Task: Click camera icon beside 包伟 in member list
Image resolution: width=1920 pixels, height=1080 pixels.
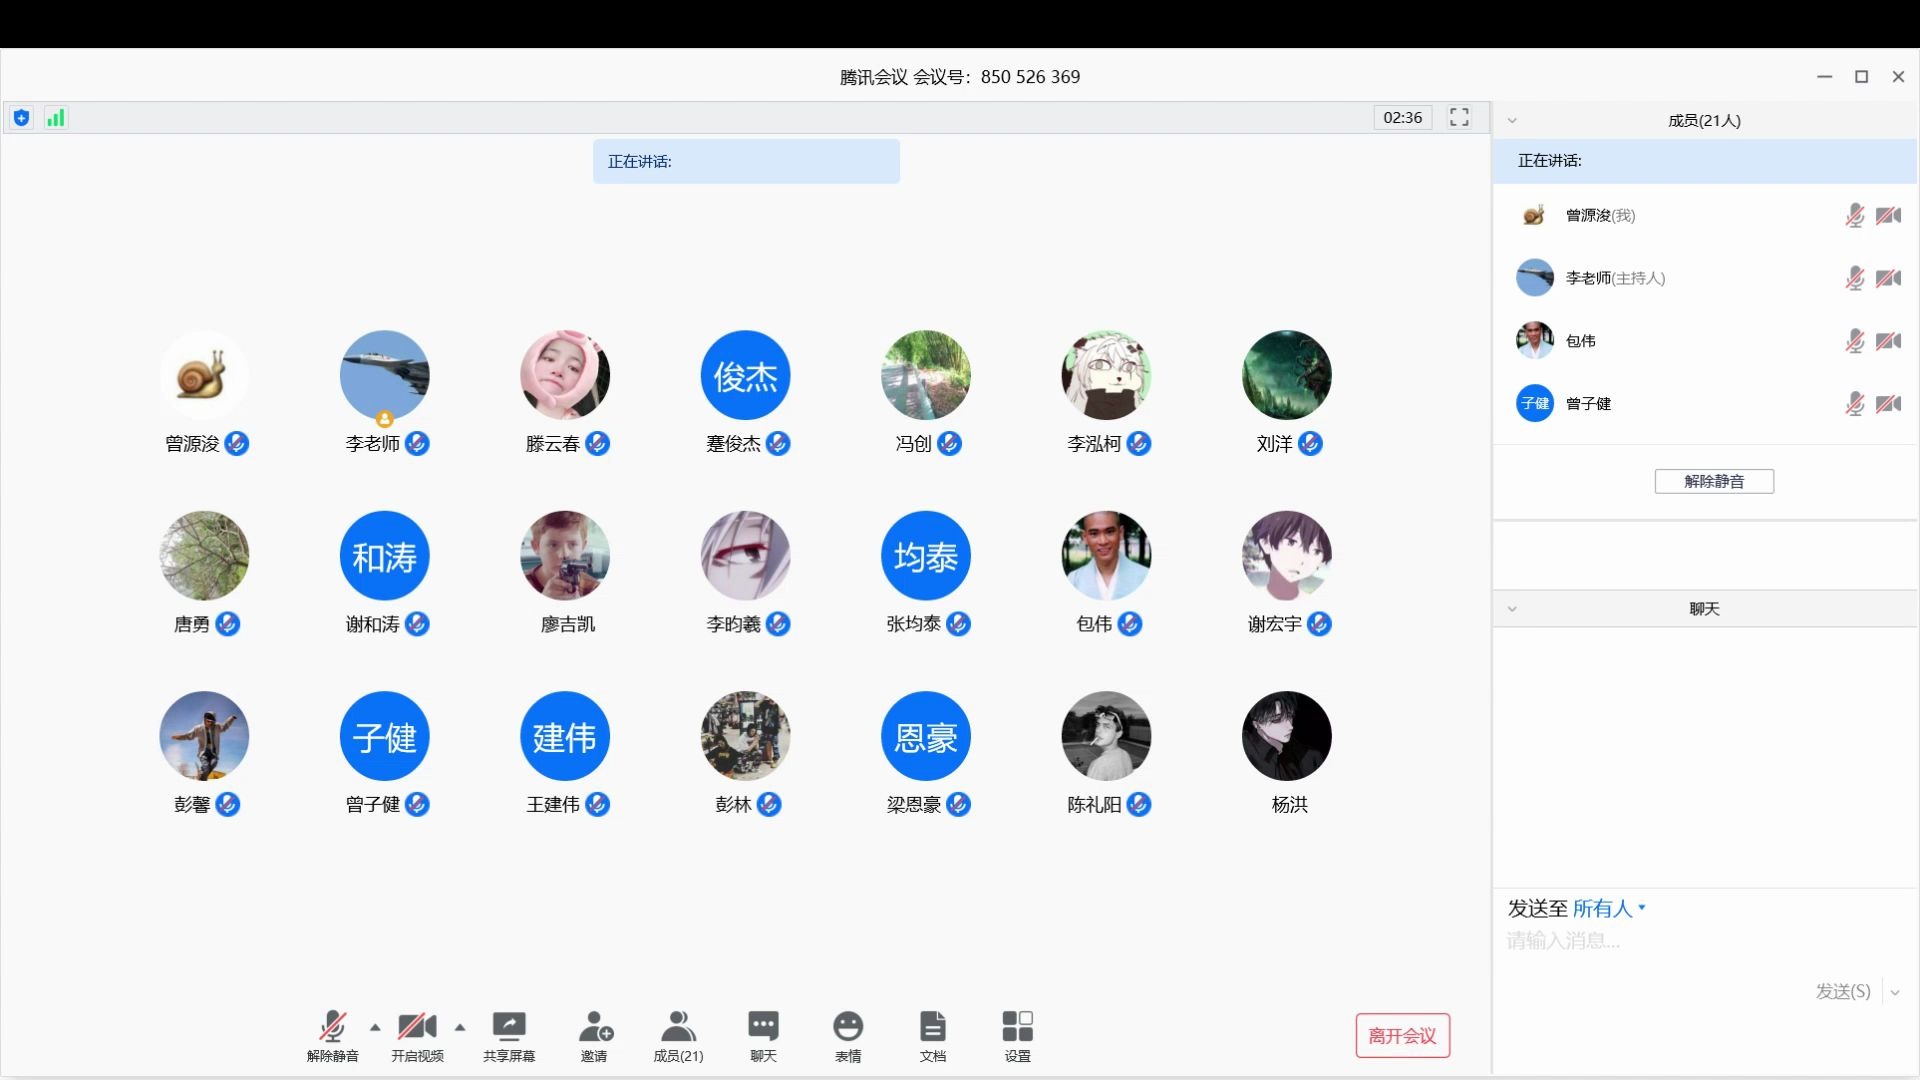Action: (x=1888, y=341)
